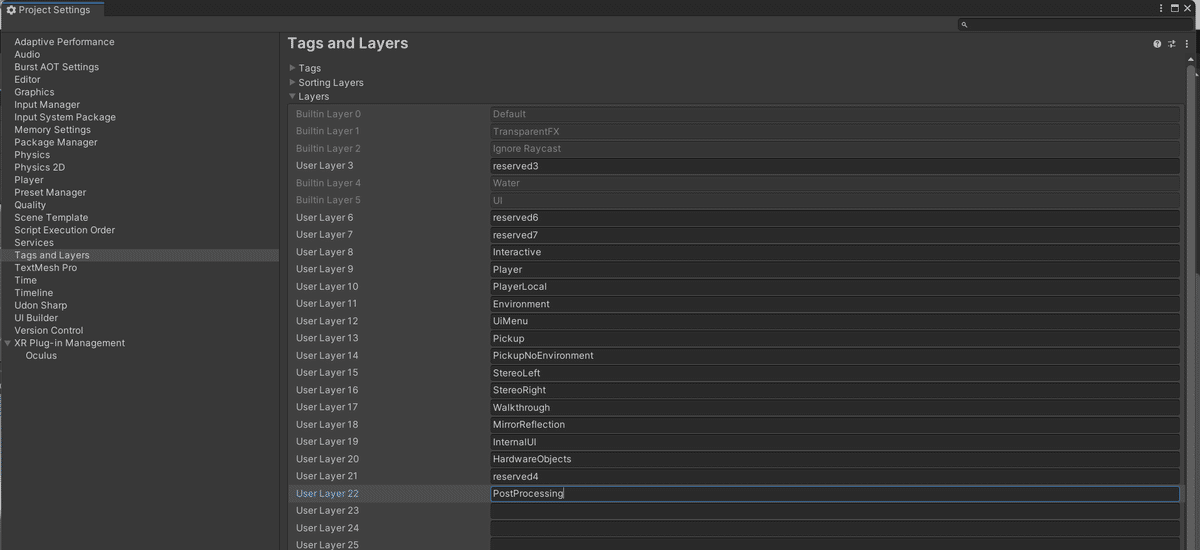Viewport: 1200px width, 550px height.
Task: Open Services settings
Action: 34,242
